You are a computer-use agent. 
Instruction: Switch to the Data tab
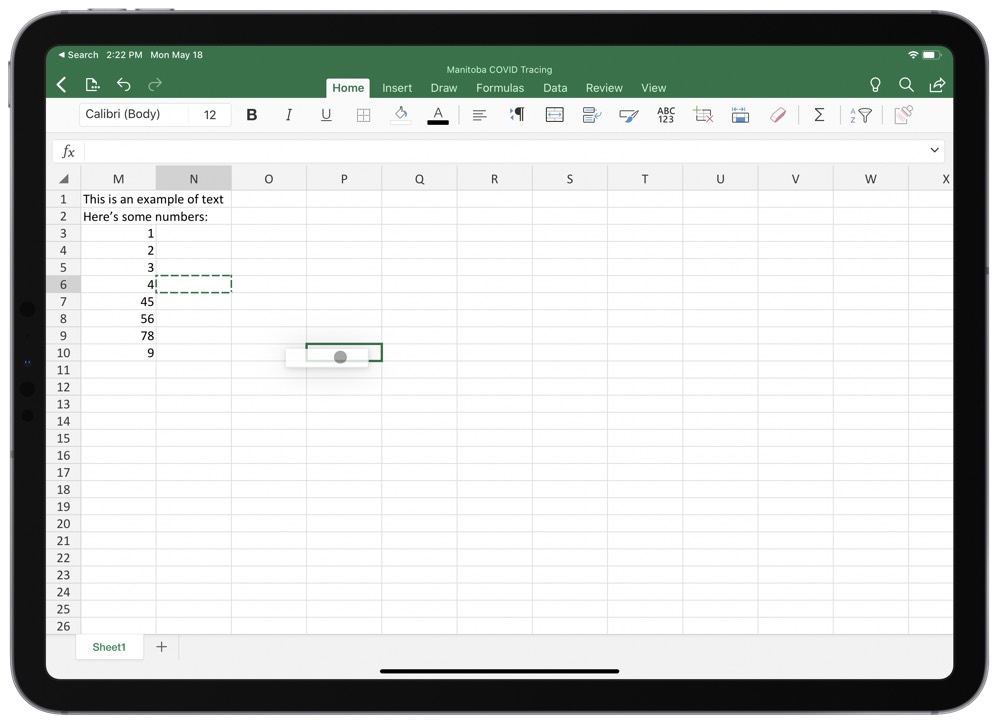click(555, 88)
